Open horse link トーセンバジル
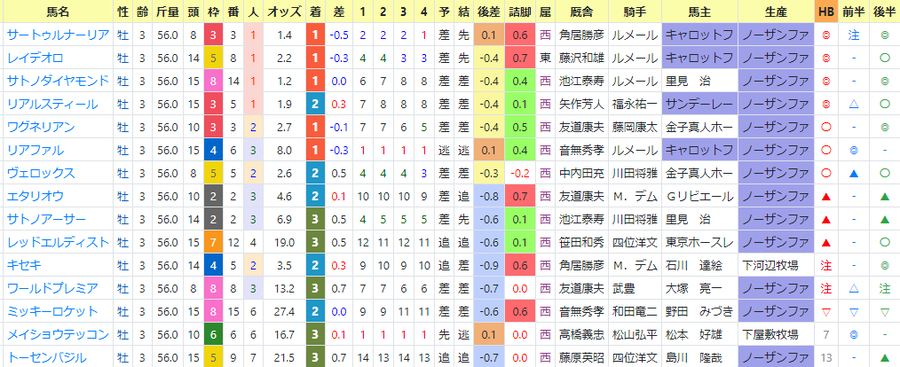 [46, 357]
